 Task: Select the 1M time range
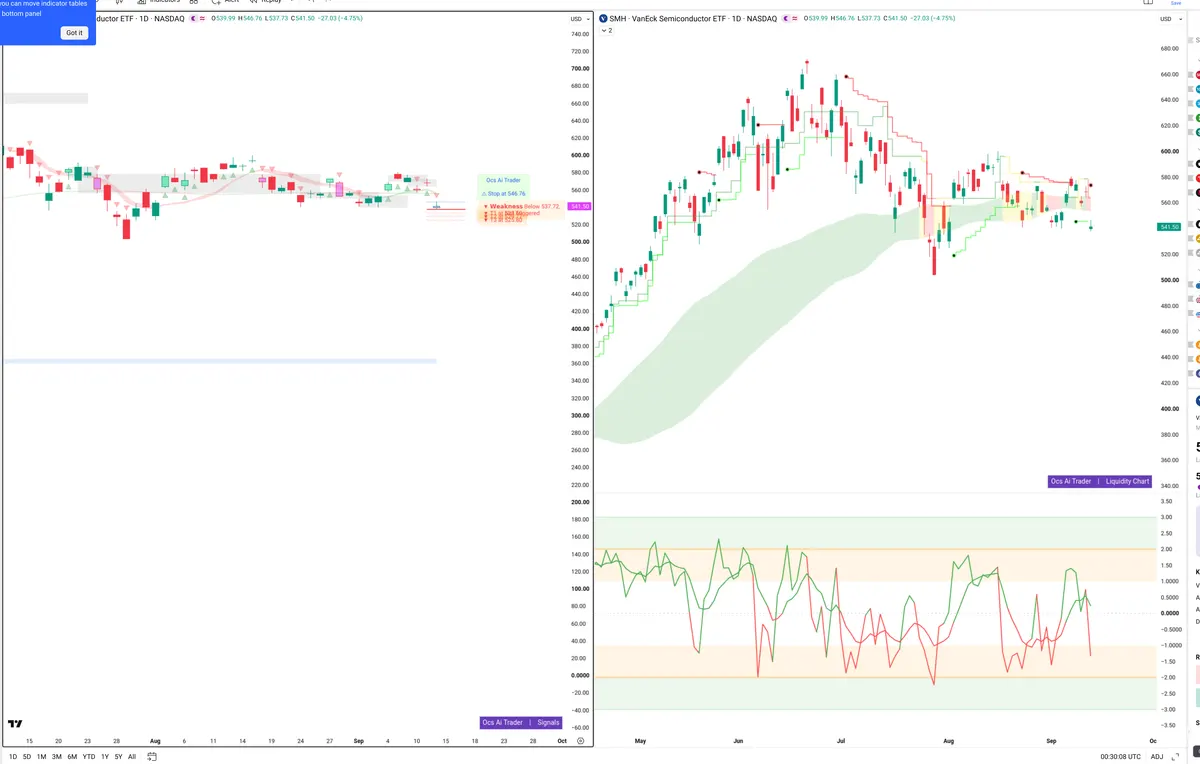coord(42,757)
